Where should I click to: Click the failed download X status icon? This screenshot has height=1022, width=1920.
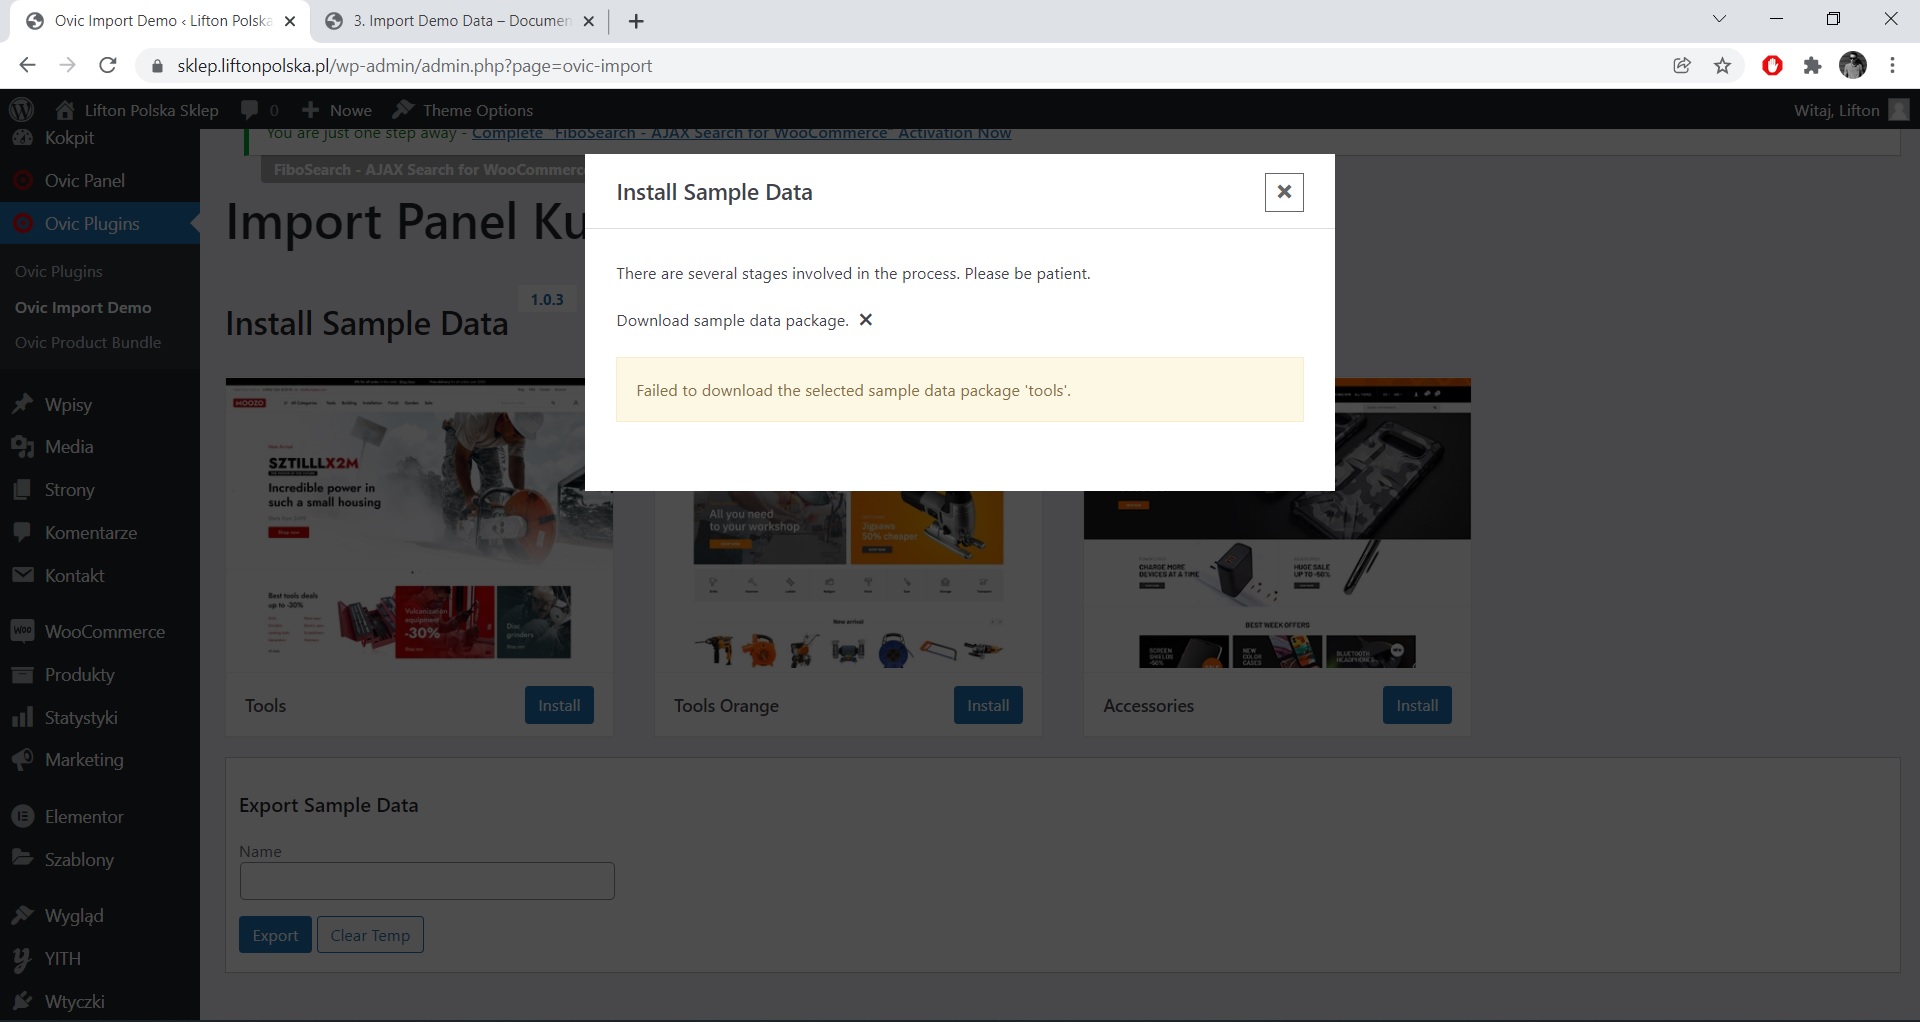(x=866, y=320)
